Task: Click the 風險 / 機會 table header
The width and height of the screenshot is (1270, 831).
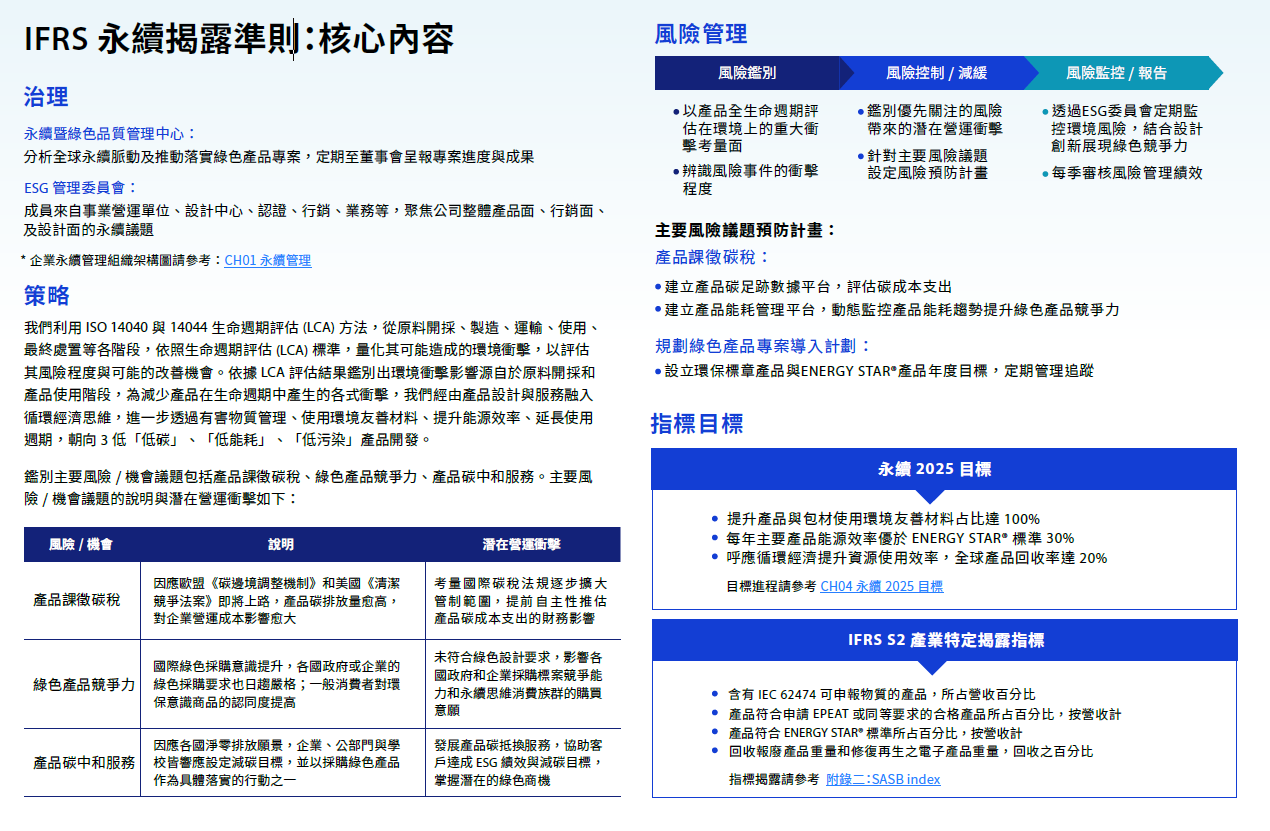Action: (x=81, y=545)
